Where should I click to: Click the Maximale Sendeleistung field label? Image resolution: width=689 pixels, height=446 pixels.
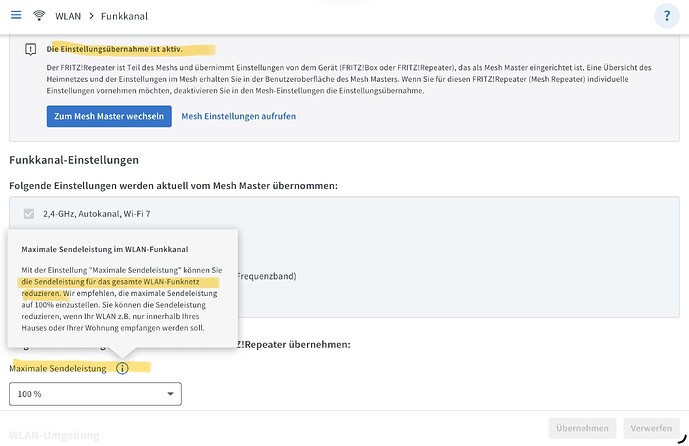pos(58,369)
